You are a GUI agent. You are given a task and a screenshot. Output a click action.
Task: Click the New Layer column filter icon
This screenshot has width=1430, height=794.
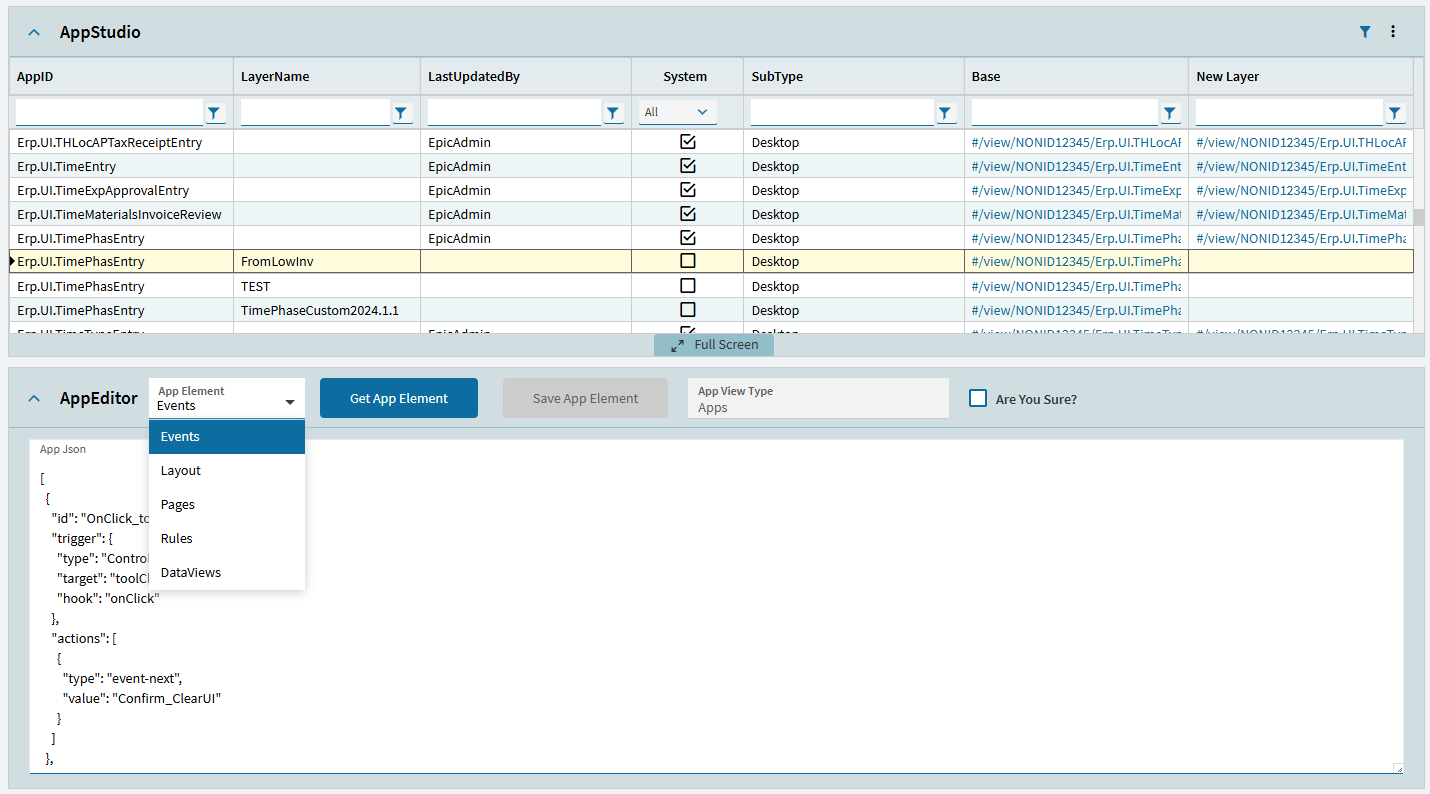pos(1395,113)
